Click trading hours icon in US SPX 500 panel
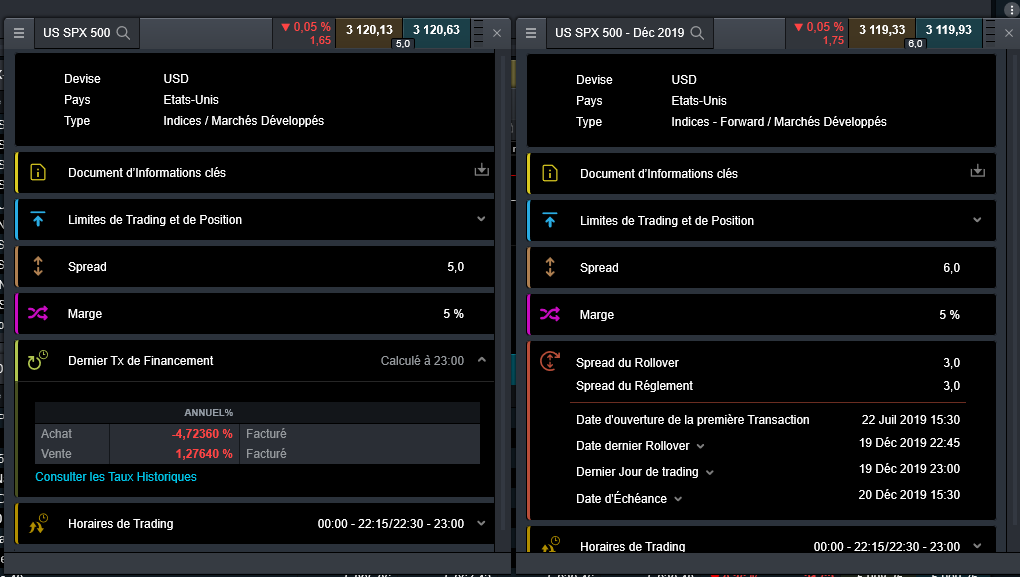Screen dimensions: 1020x577 [38, 524]
